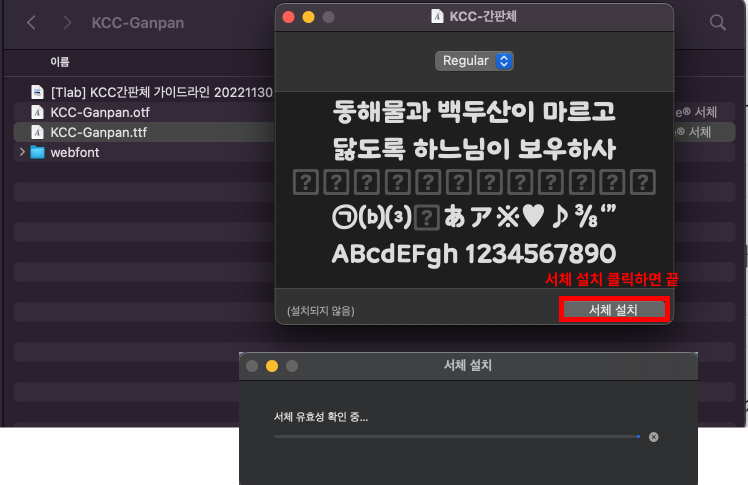Click the KCC-Ganpan Finder window title
748x485 pixels.
coord(138,22)
